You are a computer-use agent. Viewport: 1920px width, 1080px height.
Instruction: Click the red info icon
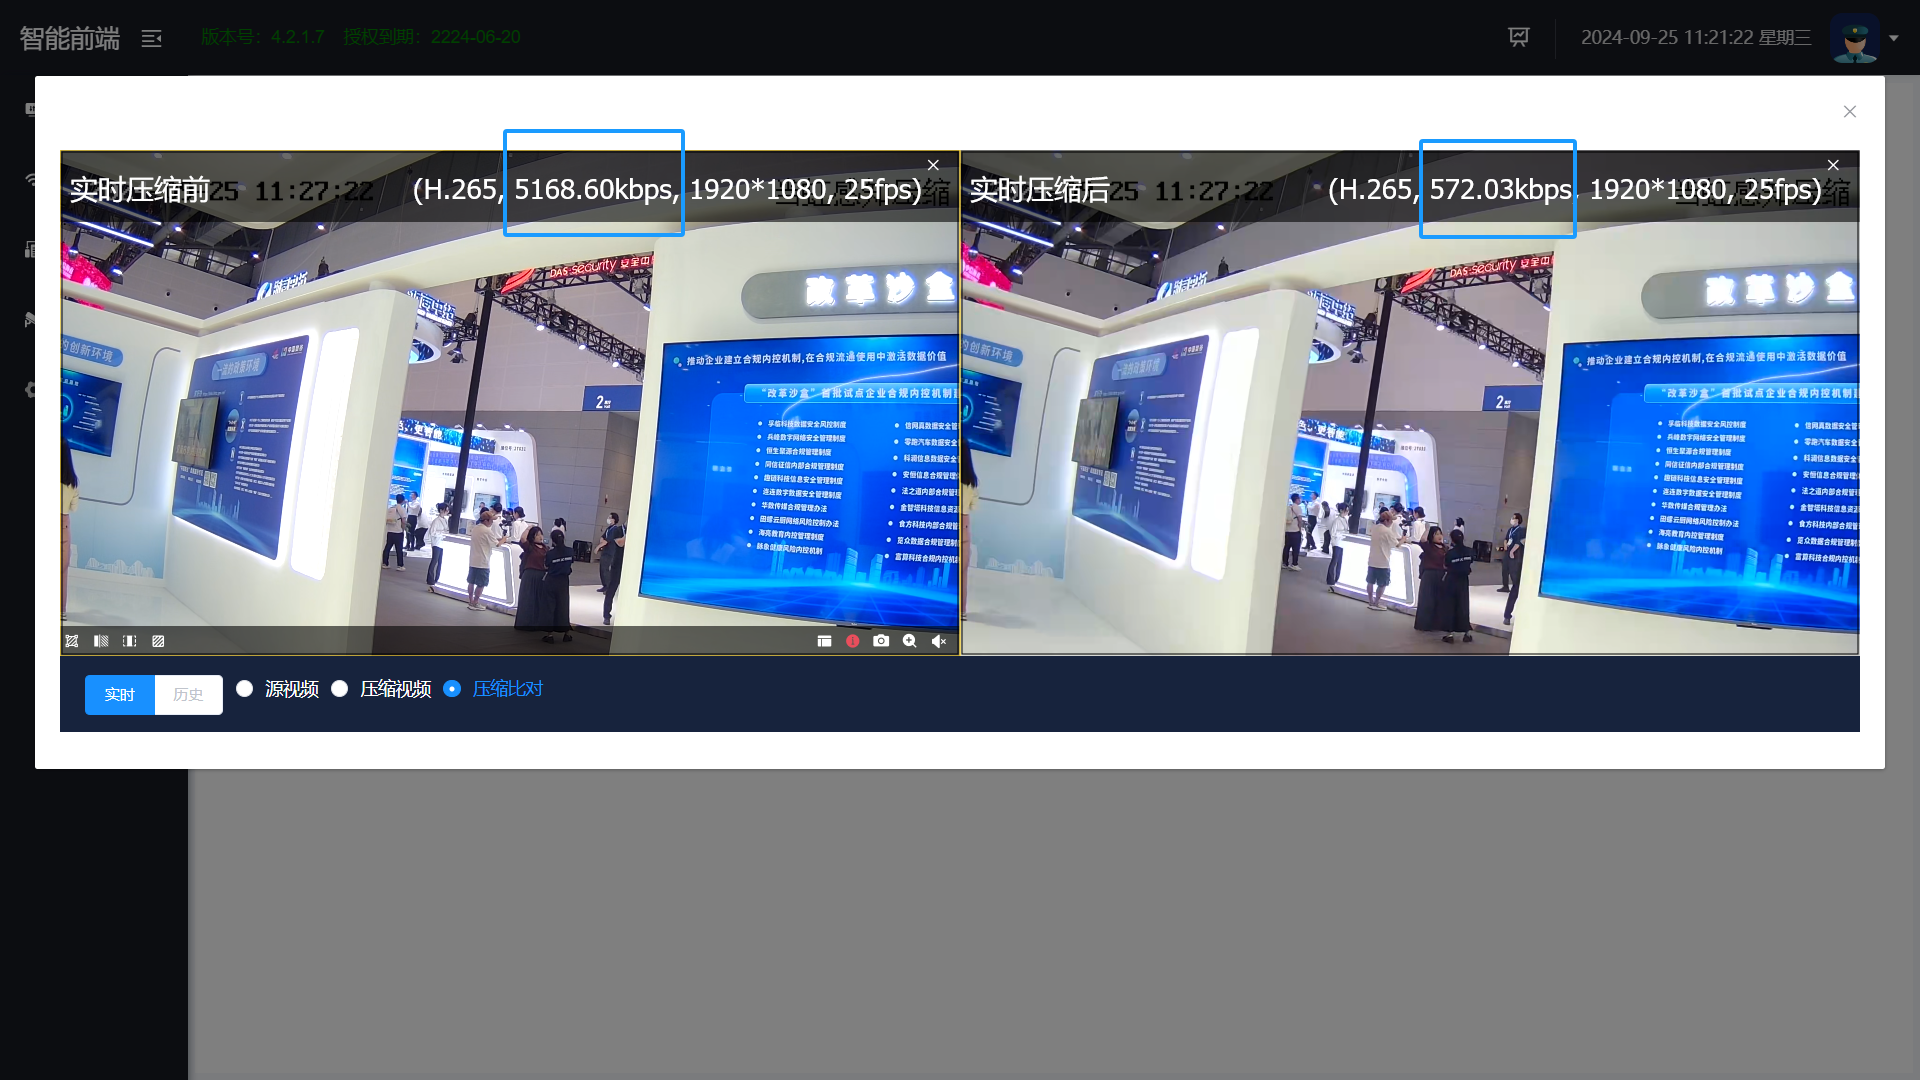852,641
